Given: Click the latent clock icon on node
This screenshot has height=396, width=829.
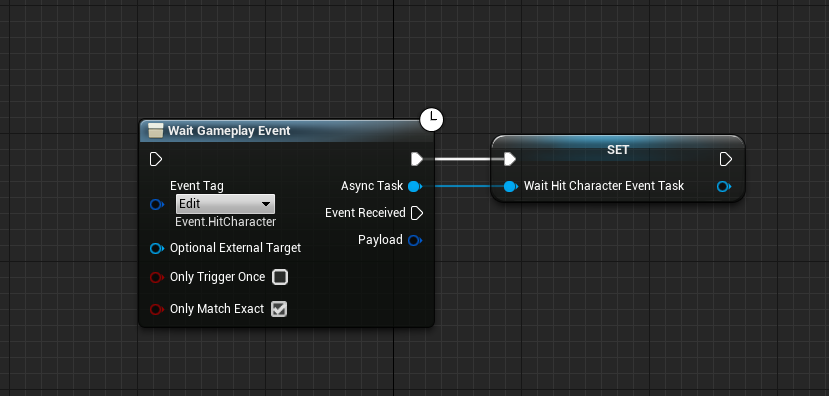Looking at the screenshot, I should tap(431, 119).
